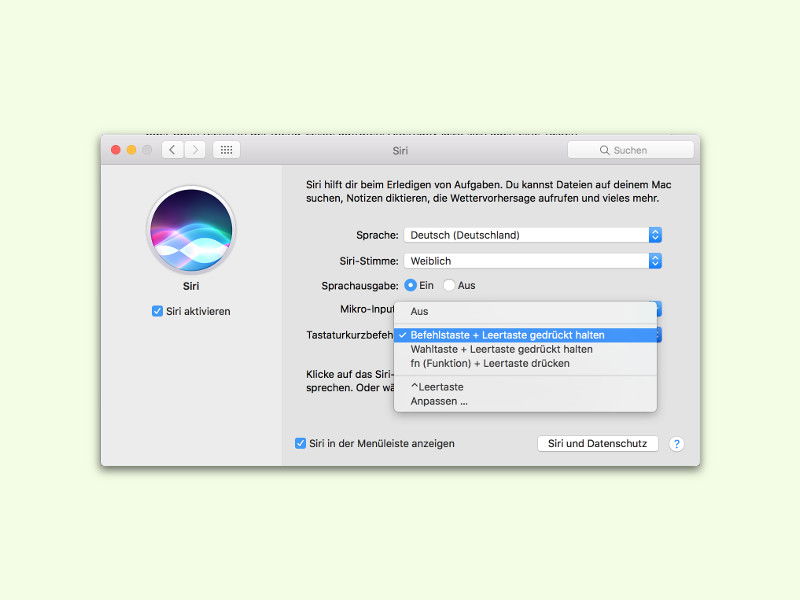Viewport: 800px width, 600px height.
Task: Open Siri und Datenschutz button
Action: point(597,443)
